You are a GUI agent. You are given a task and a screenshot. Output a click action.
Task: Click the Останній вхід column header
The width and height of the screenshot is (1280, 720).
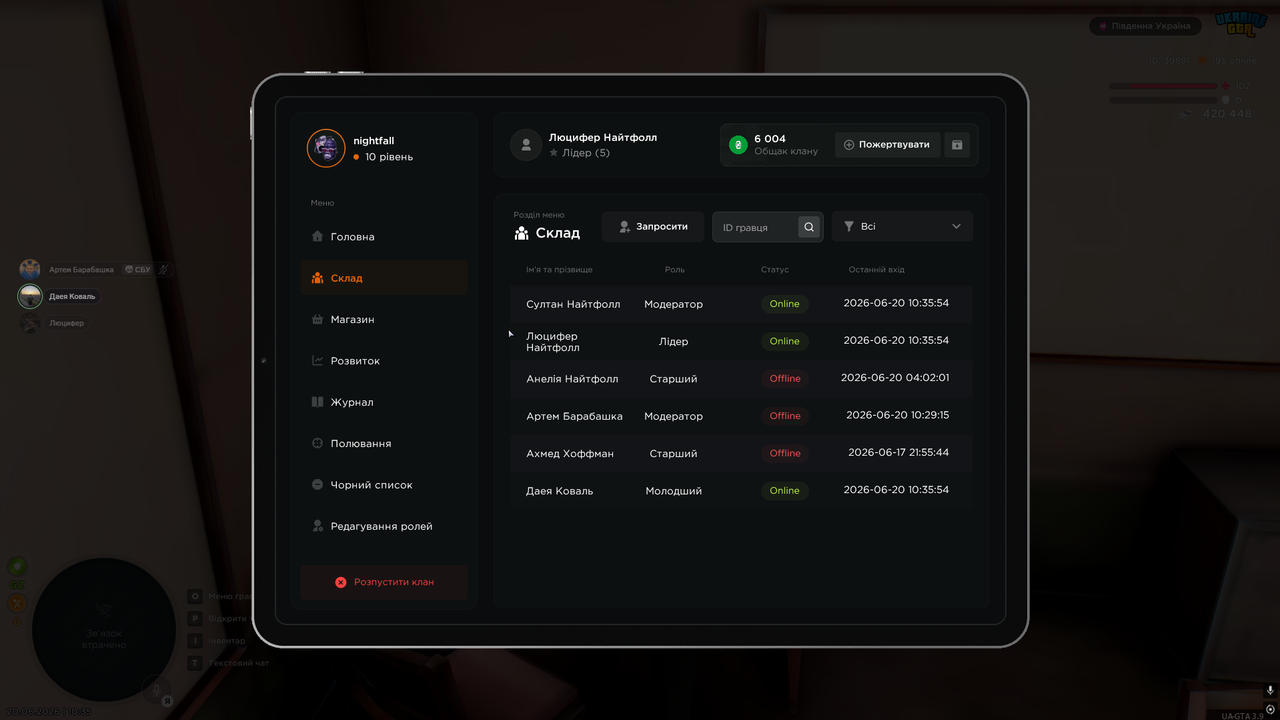pos(876,270)
